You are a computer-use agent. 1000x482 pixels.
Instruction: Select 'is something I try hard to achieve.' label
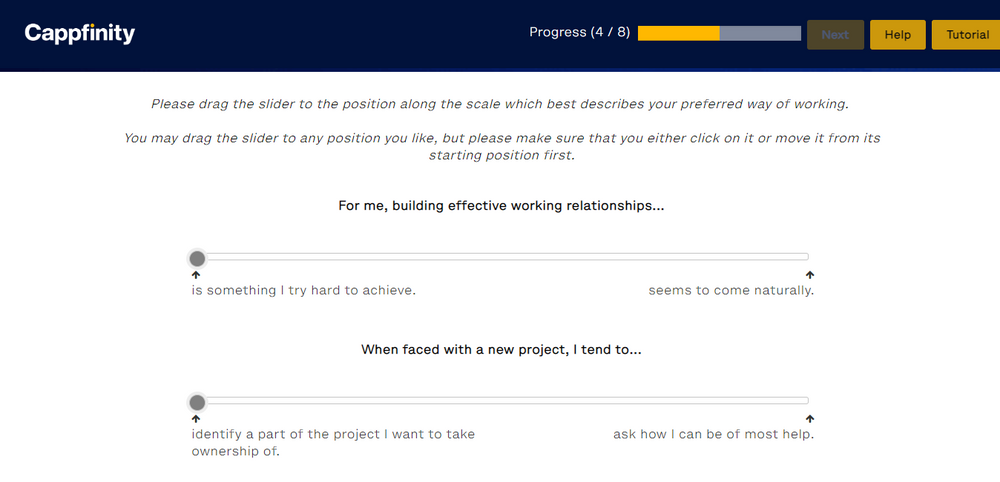(304, 291)
